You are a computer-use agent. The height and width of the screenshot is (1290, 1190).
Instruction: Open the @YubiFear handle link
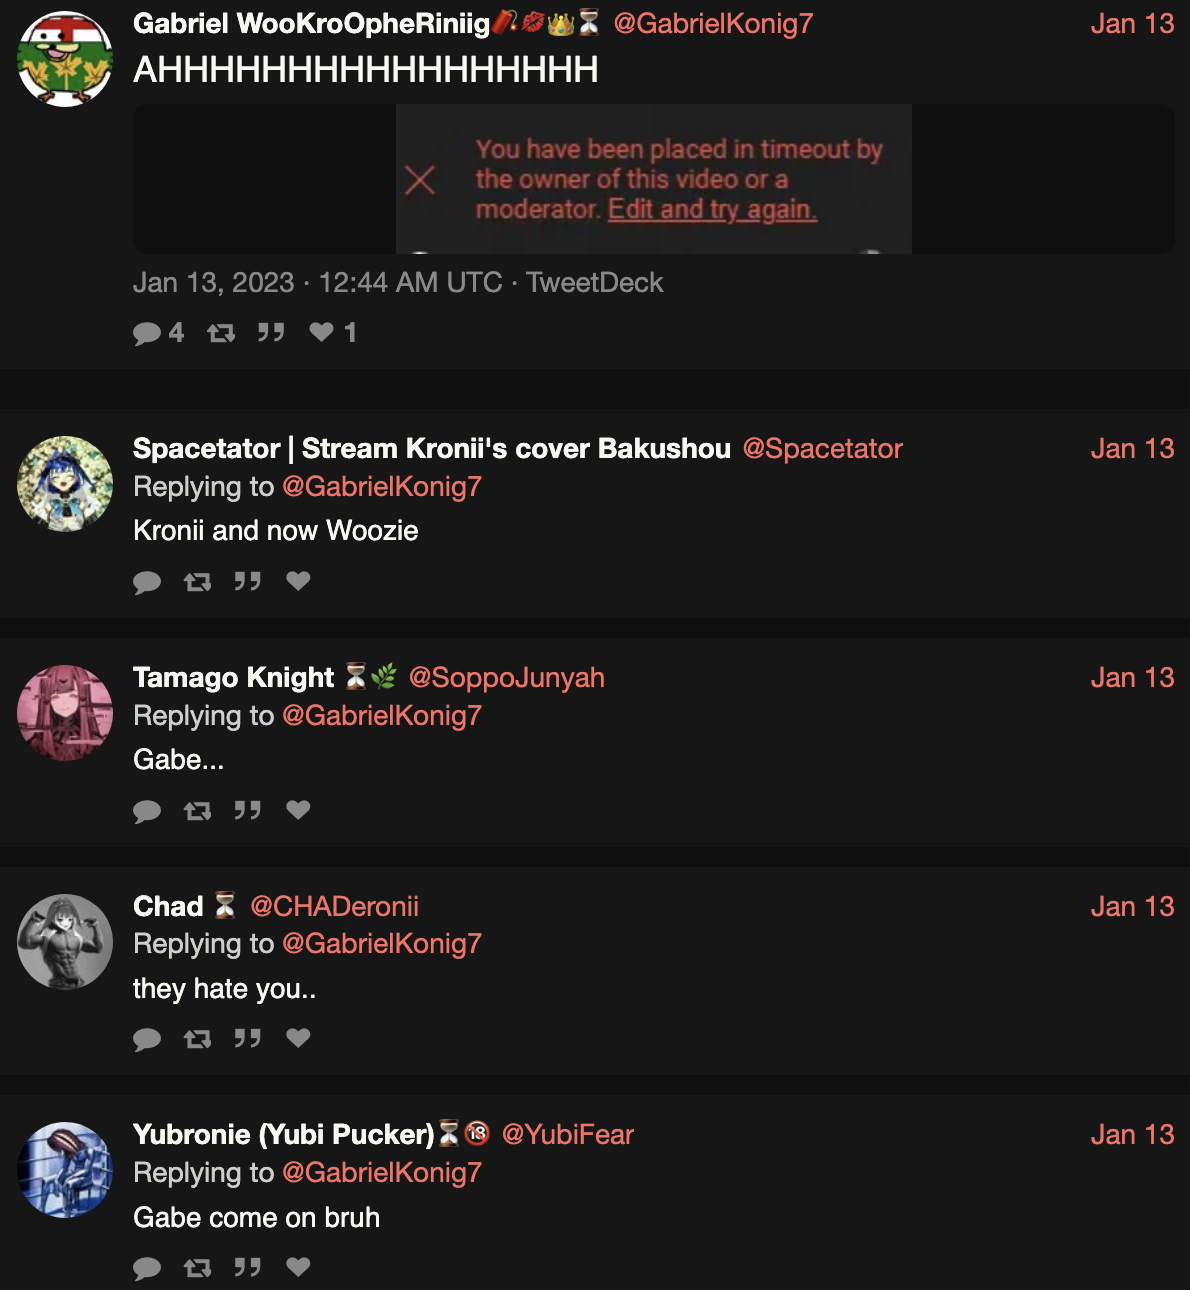click(567, 1134)
